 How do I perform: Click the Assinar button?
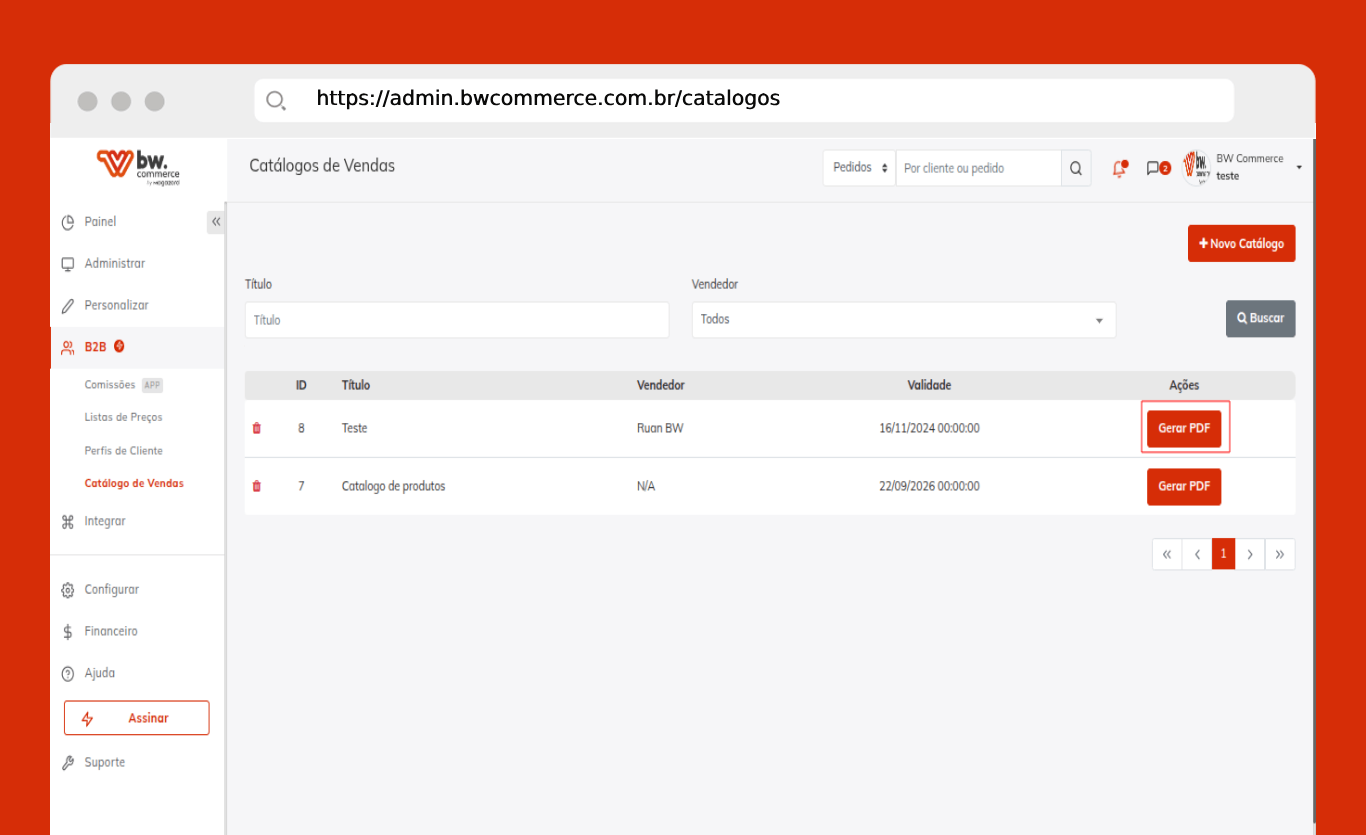coord(137,718)
